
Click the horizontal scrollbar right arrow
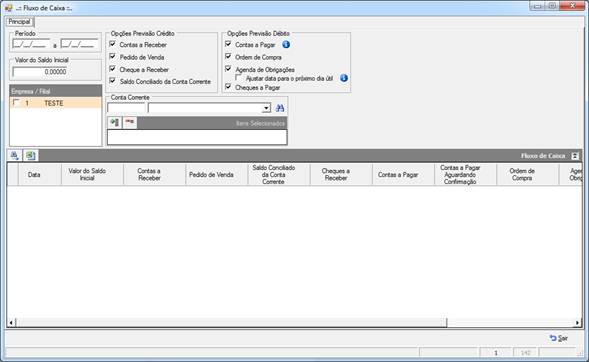578,323
